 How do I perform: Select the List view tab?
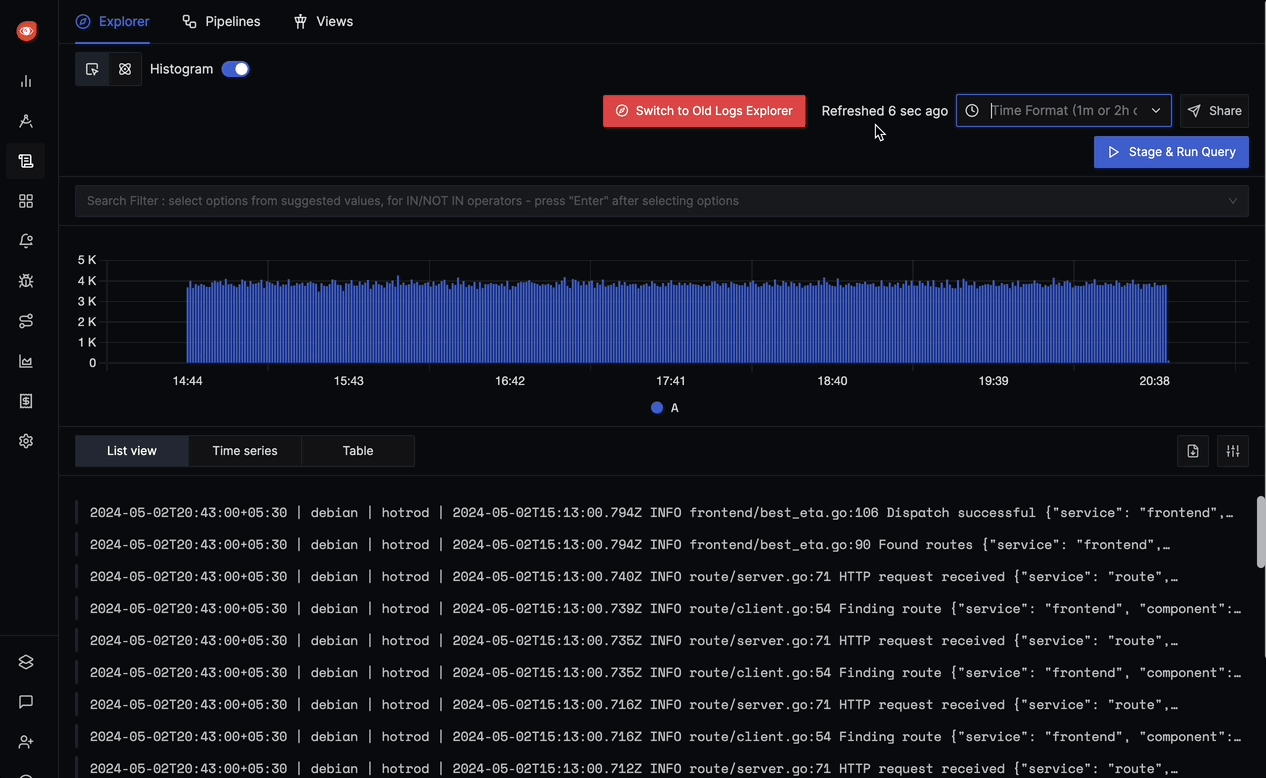132,451
